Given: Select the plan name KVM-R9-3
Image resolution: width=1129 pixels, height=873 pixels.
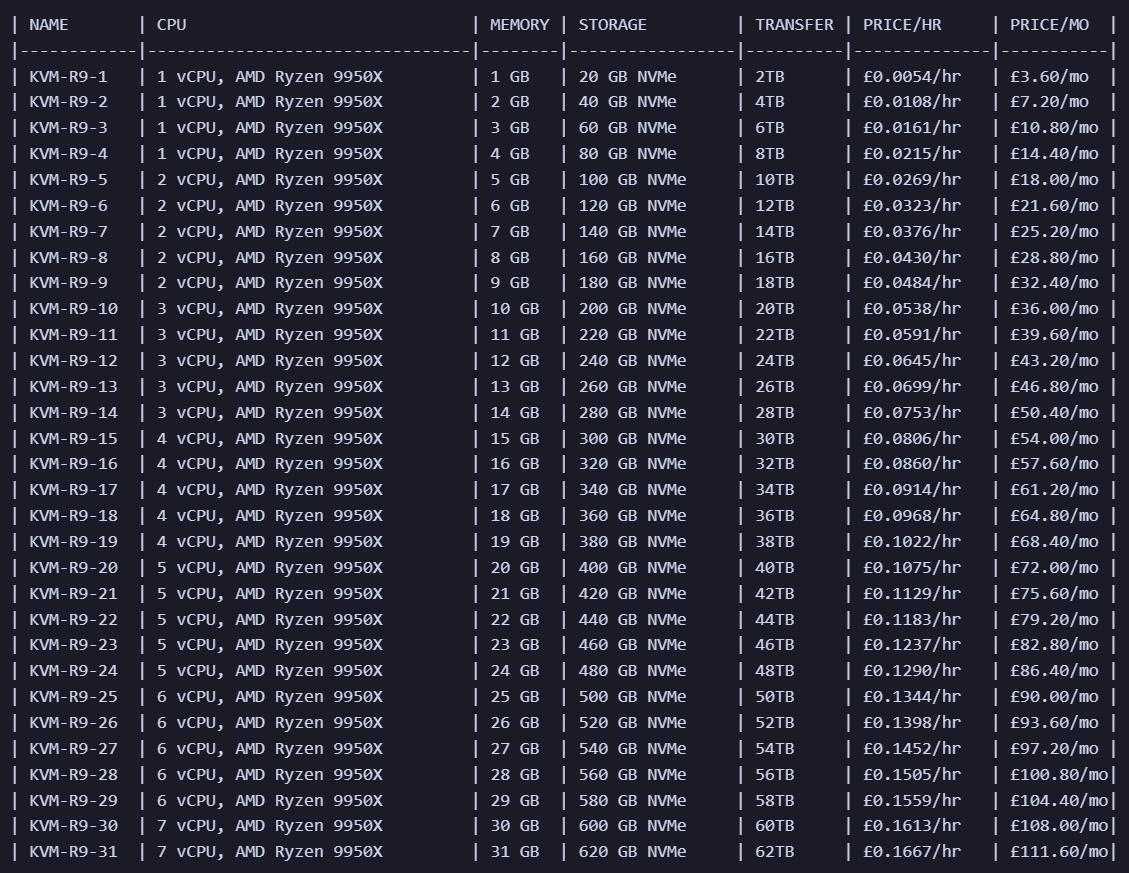Looking at the screenshot, I should (68, 127).
